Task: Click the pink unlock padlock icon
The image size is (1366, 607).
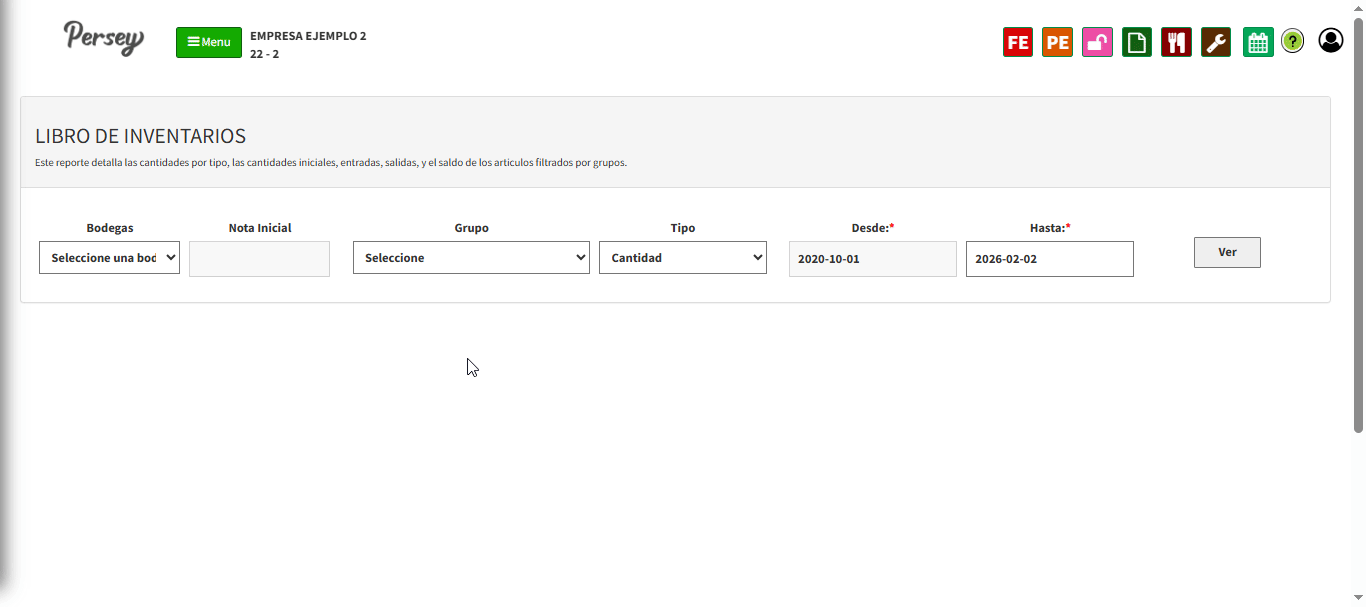Action: (x=1097, y=42)
